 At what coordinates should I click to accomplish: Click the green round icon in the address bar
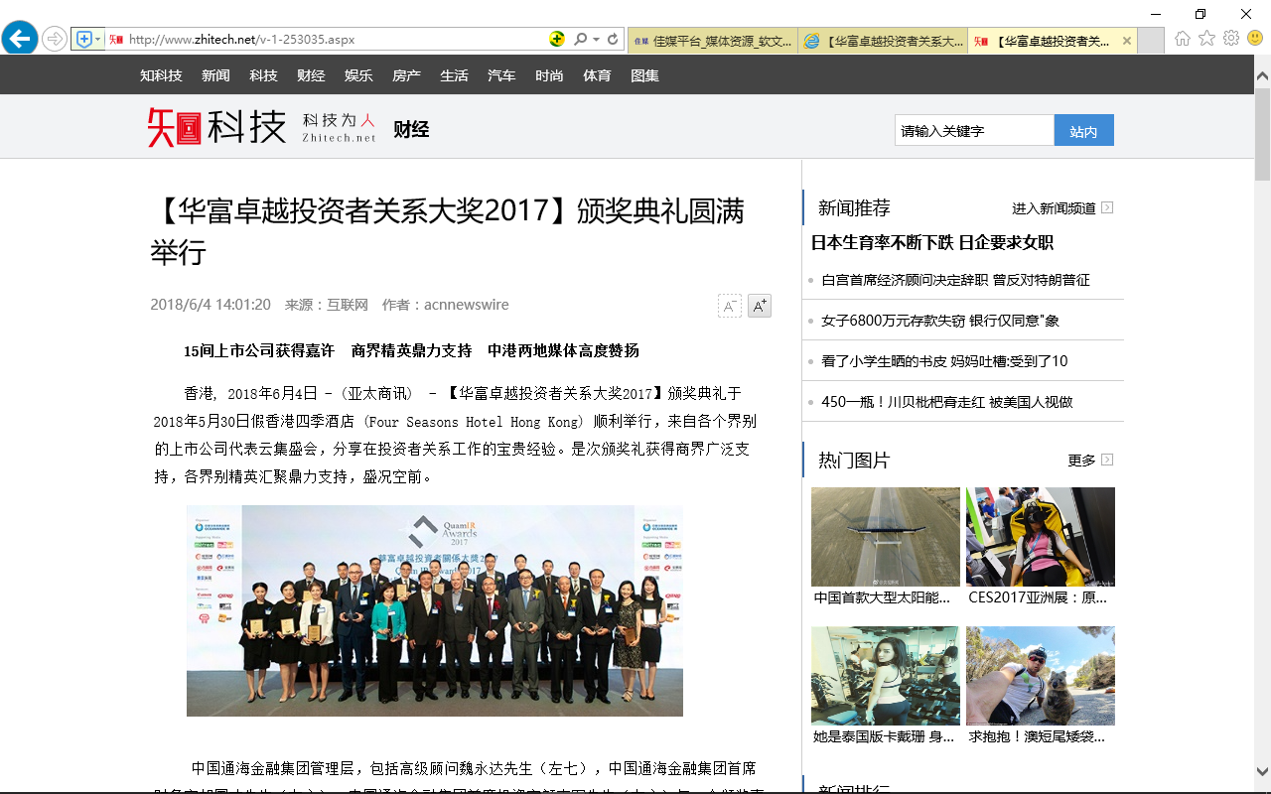click(x=557, y=39)
